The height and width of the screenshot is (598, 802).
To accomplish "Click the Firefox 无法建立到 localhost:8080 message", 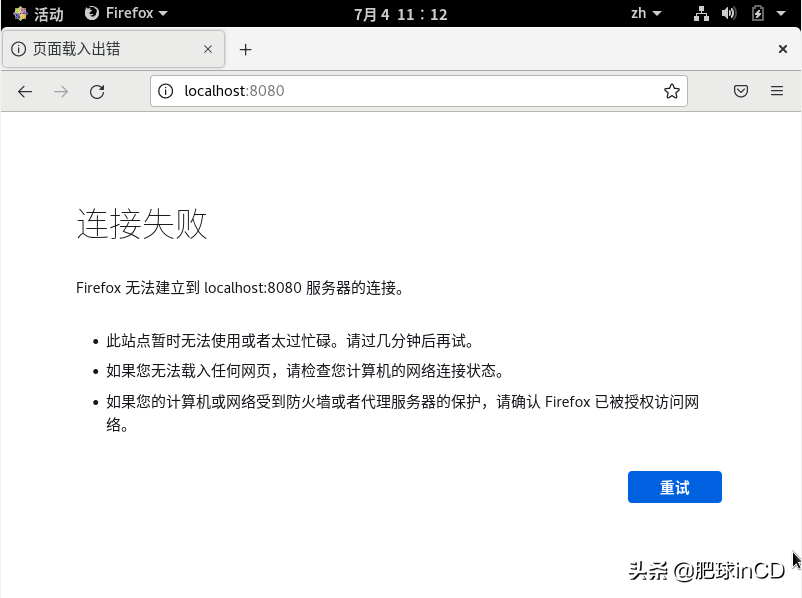I will [240, 288].
